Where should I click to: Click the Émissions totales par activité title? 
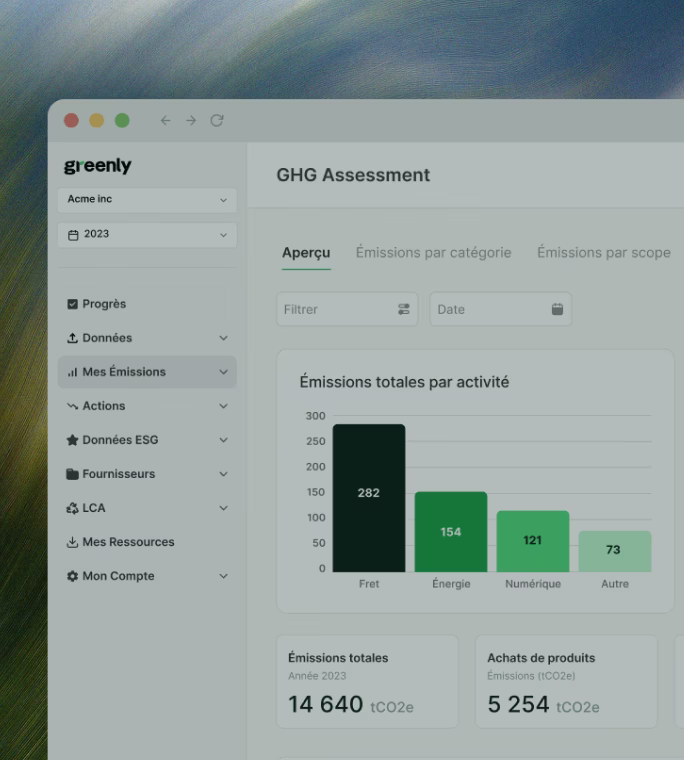point(404,382)
